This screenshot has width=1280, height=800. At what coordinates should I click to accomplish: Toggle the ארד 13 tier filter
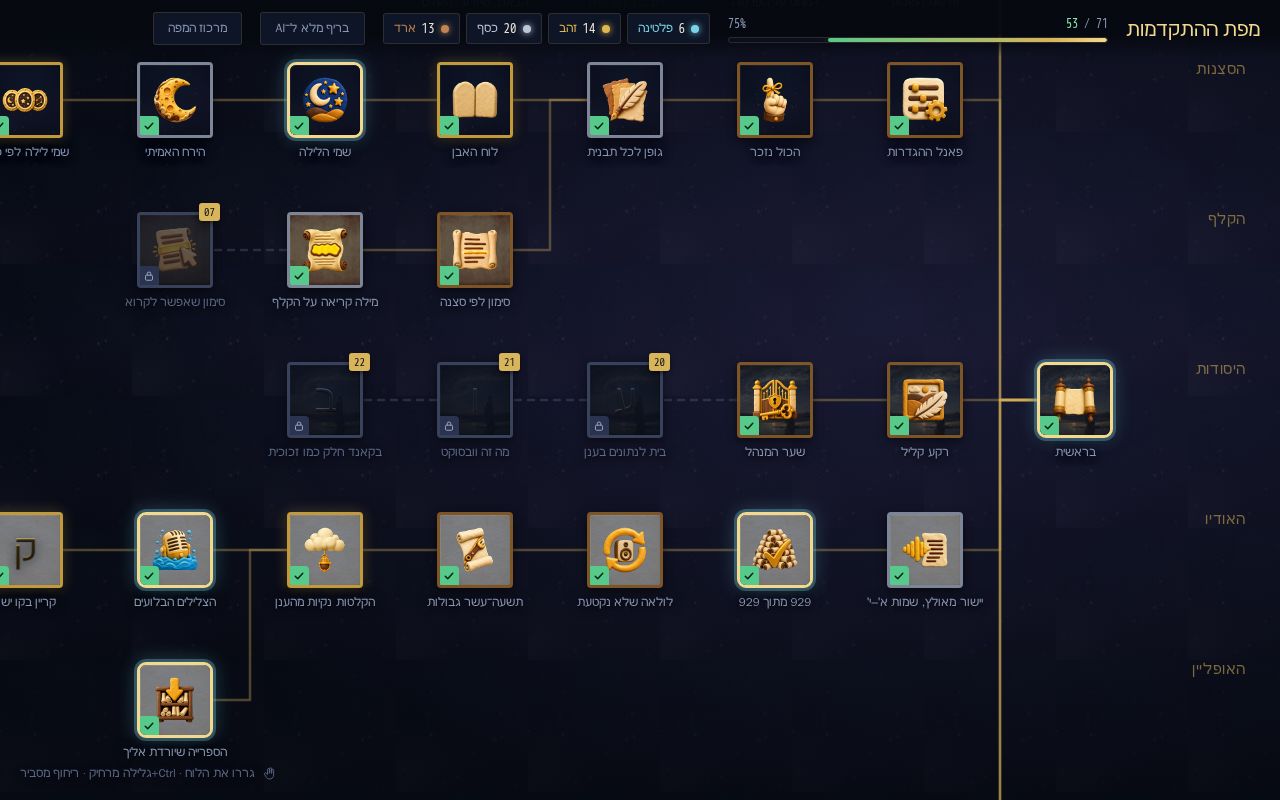(x=421, y=28)
